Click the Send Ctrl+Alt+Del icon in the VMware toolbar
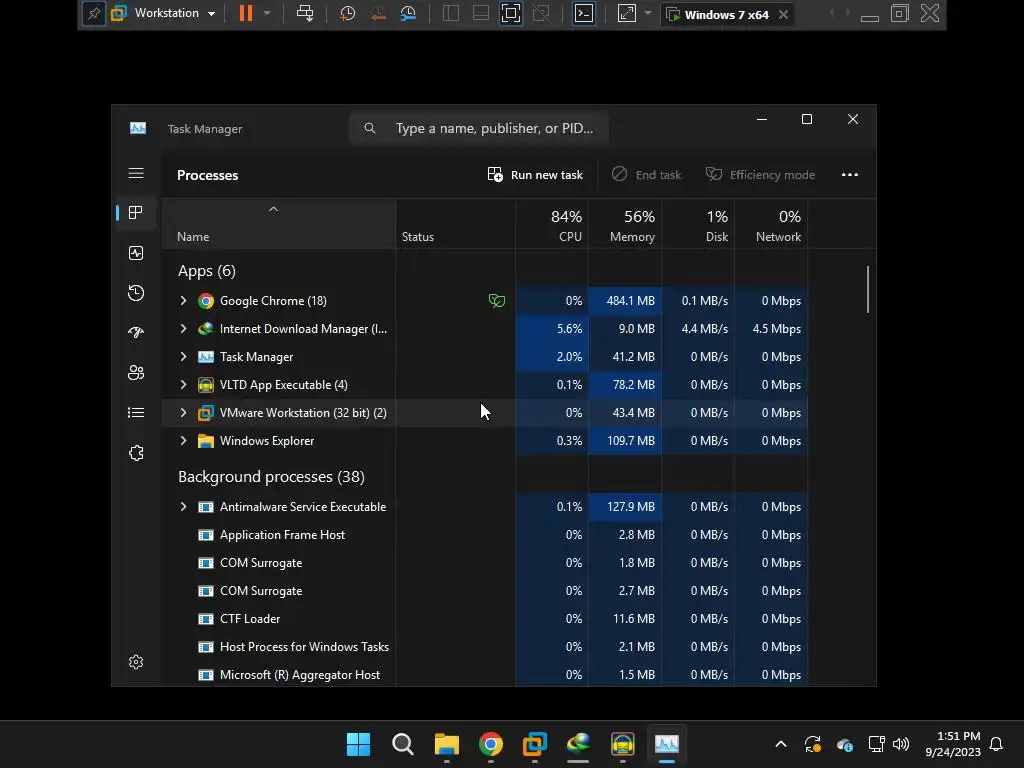Viewport: 1024px width, 768px height. coord(305,14)
